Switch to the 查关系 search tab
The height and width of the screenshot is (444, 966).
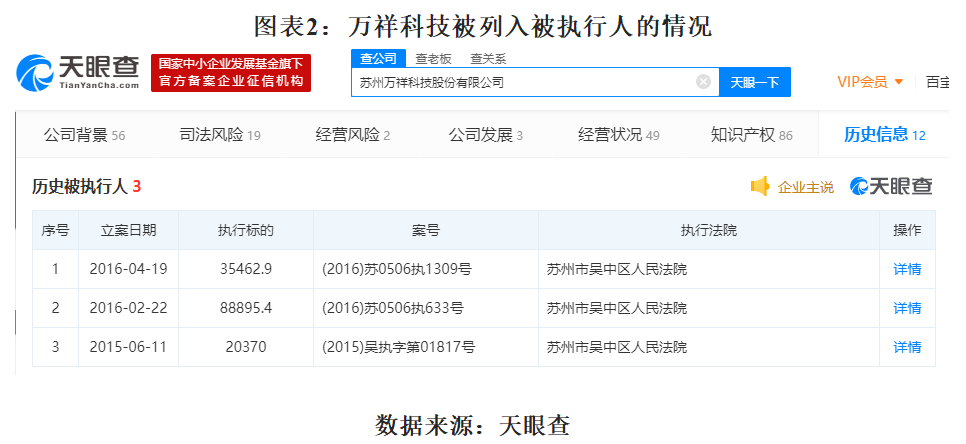click(x=488, y=59)
